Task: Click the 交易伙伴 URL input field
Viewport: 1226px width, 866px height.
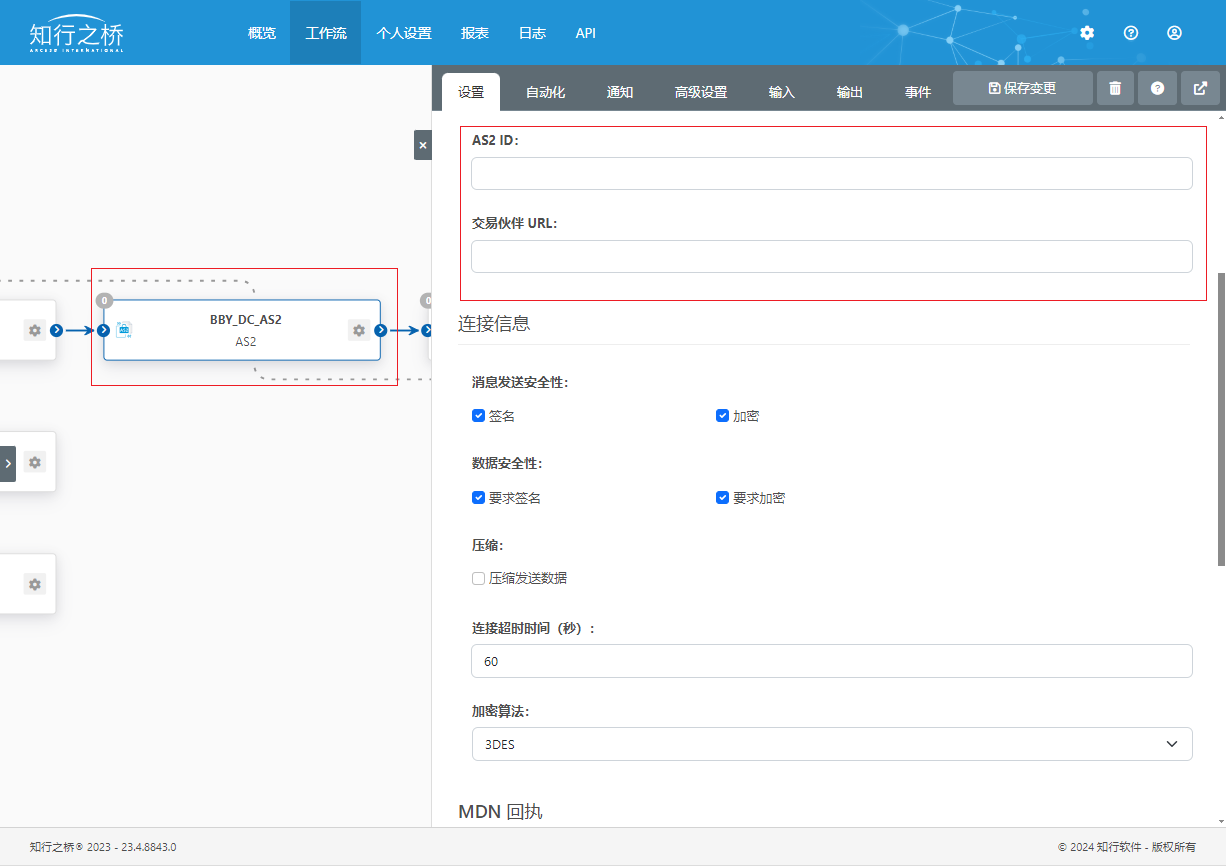Action: click(x=831, y=256)
